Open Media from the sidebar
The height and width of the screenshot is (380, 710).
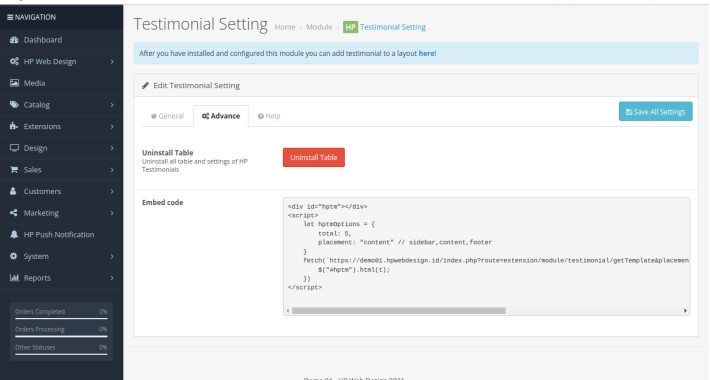(61, 83)
